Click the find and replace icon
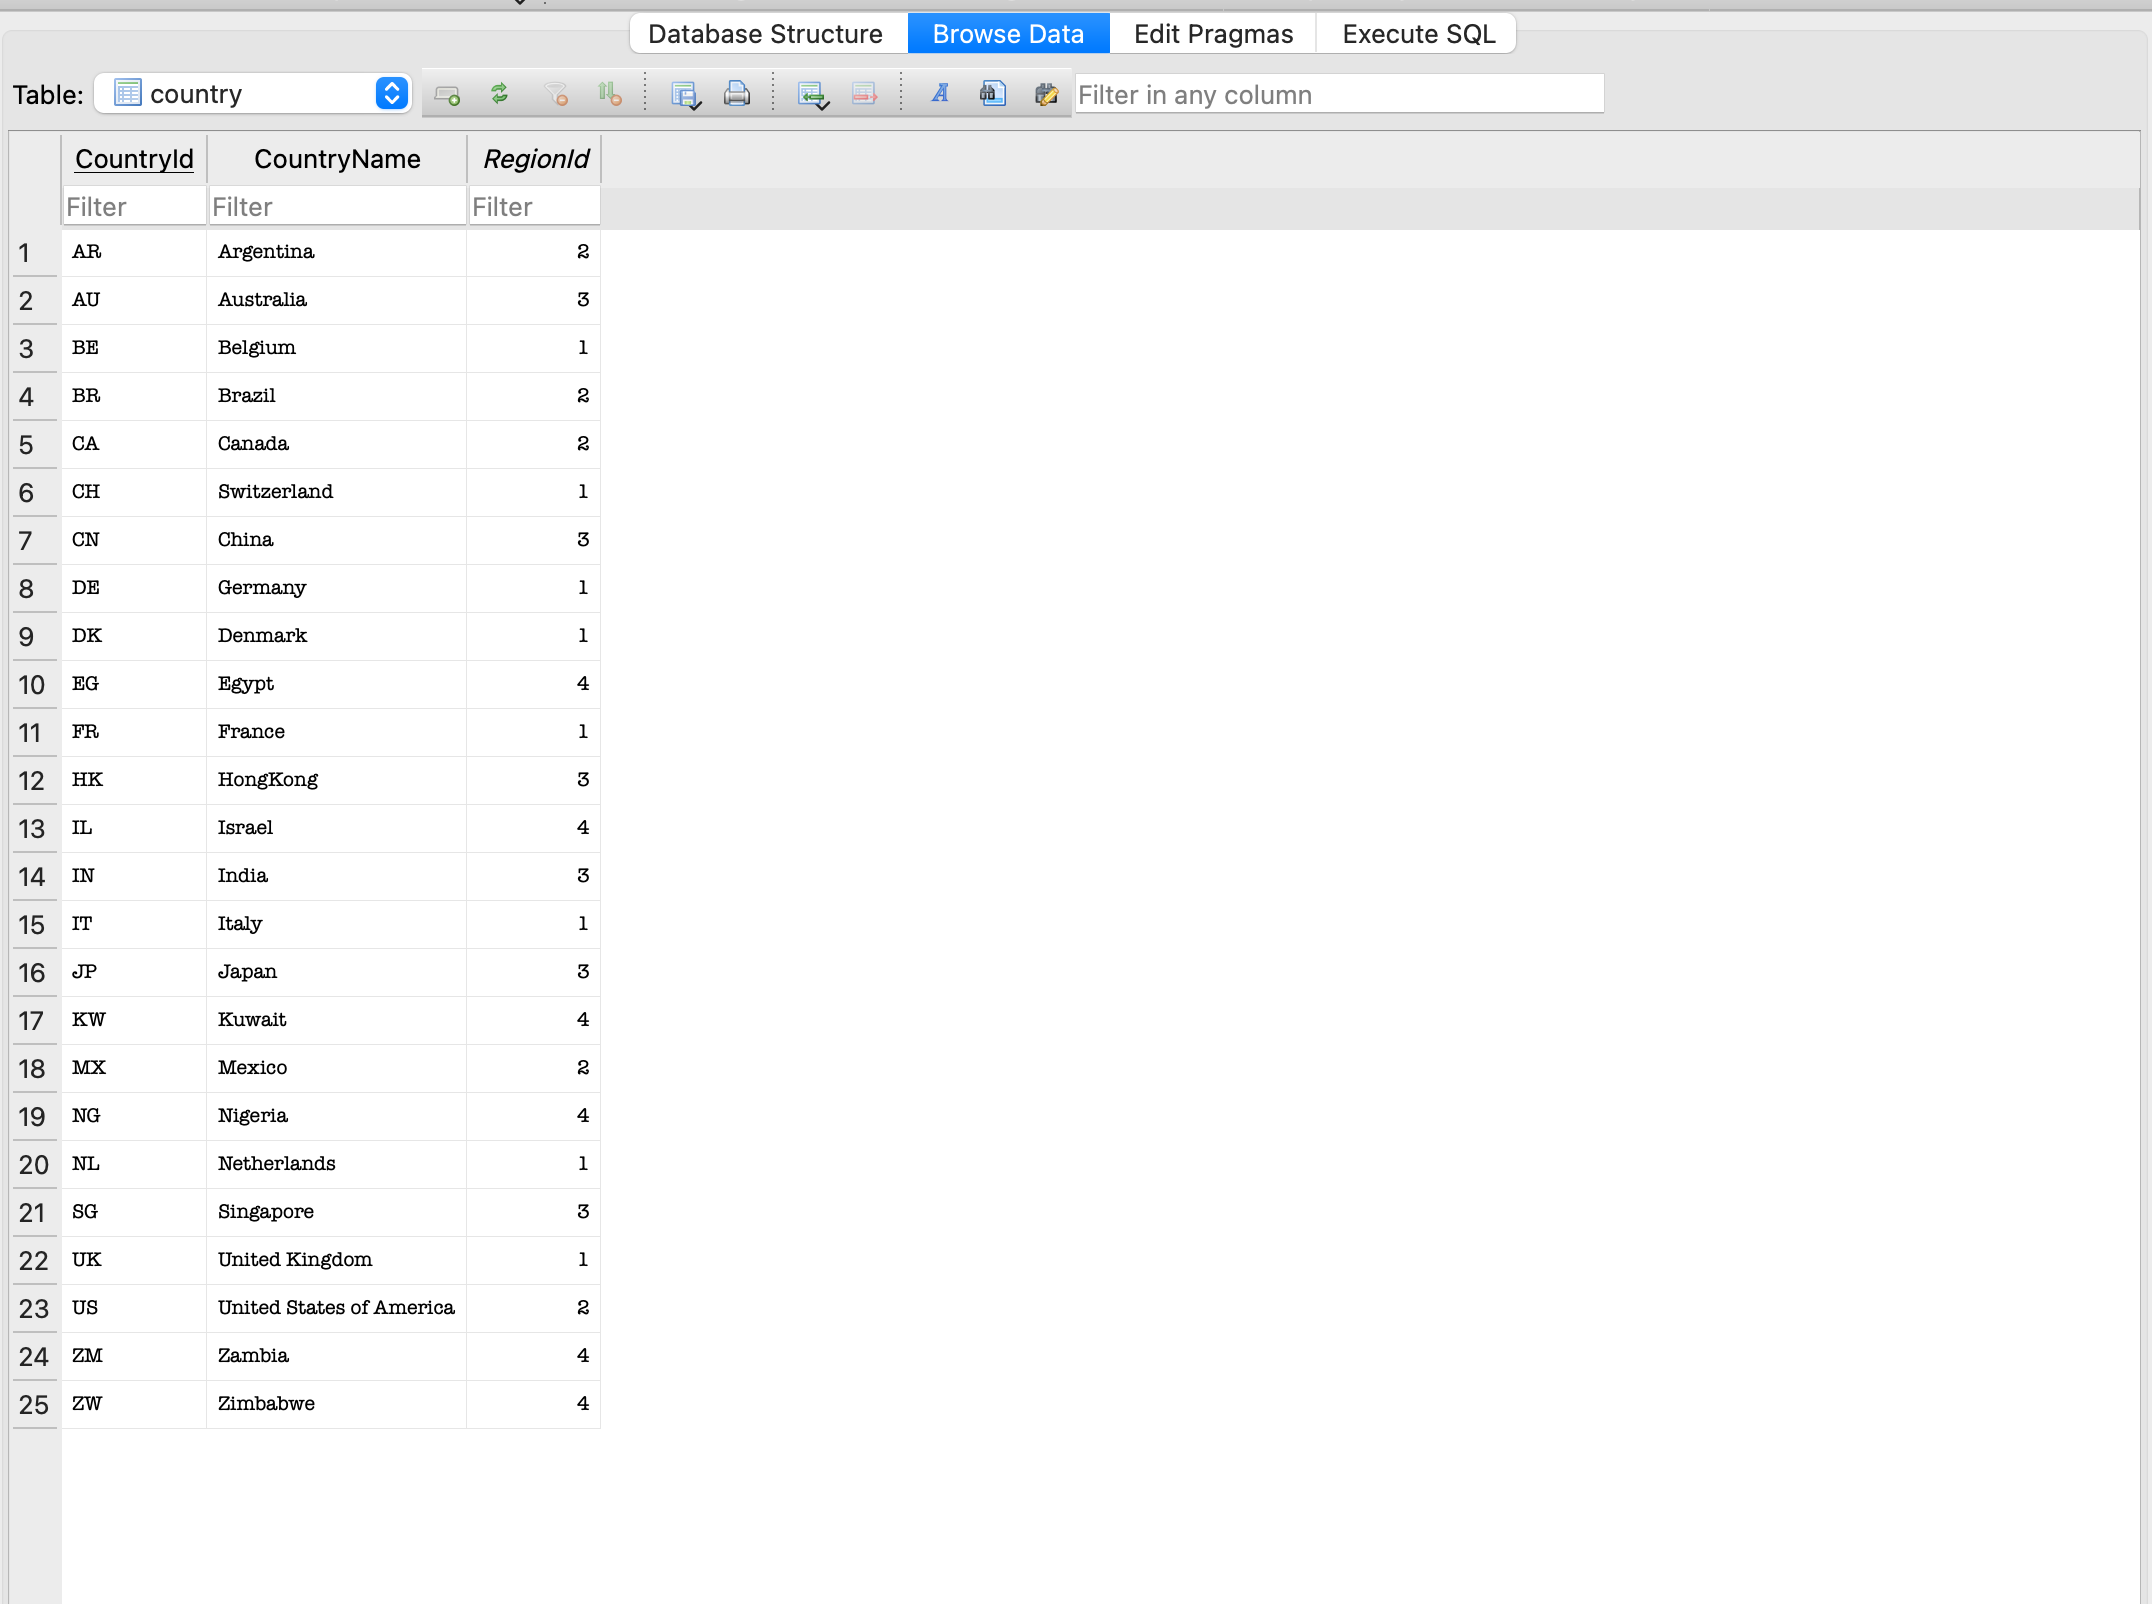 pos(1046,94)
